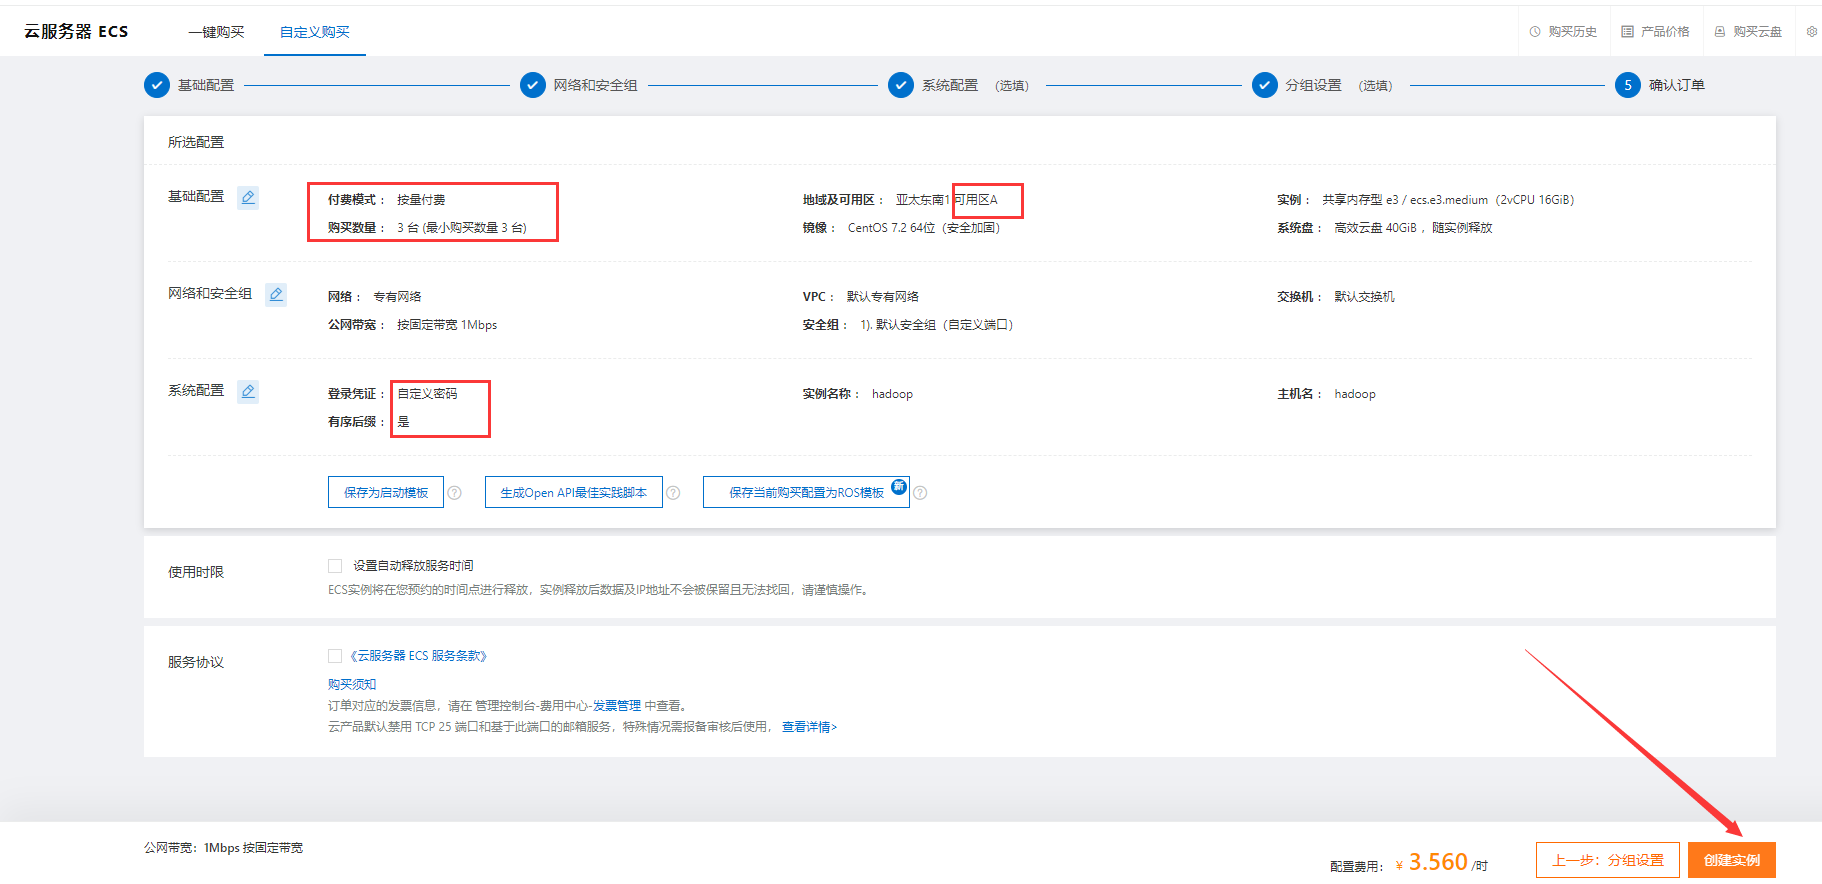Go to the 基础配置 step check circle

[x=157, y=85]
